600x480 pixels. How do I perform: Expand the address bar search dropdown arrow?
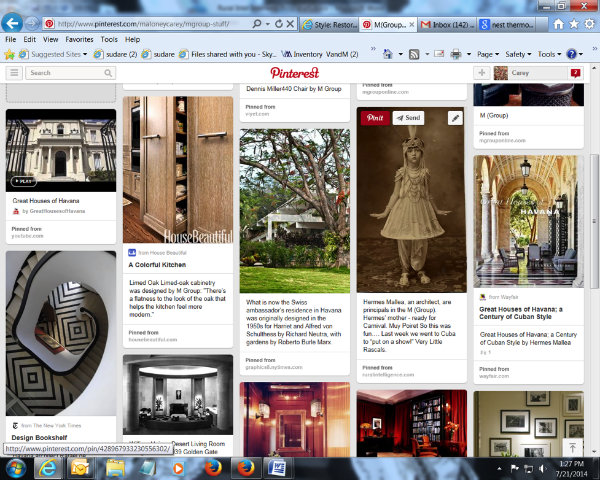267,24
